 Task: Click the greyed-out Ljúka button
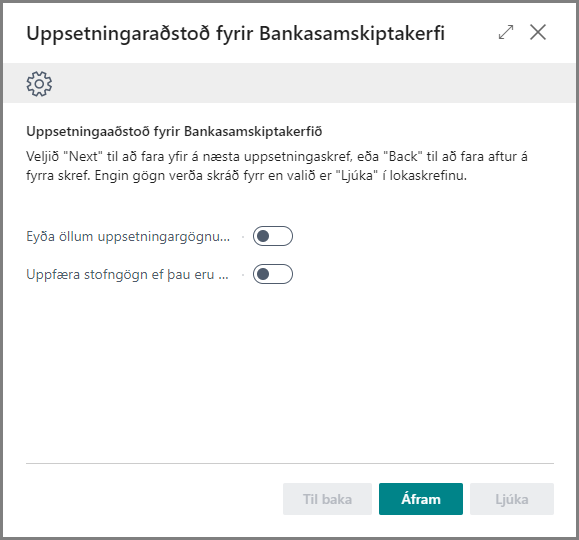pyautogui.click(x=512, y=499)
